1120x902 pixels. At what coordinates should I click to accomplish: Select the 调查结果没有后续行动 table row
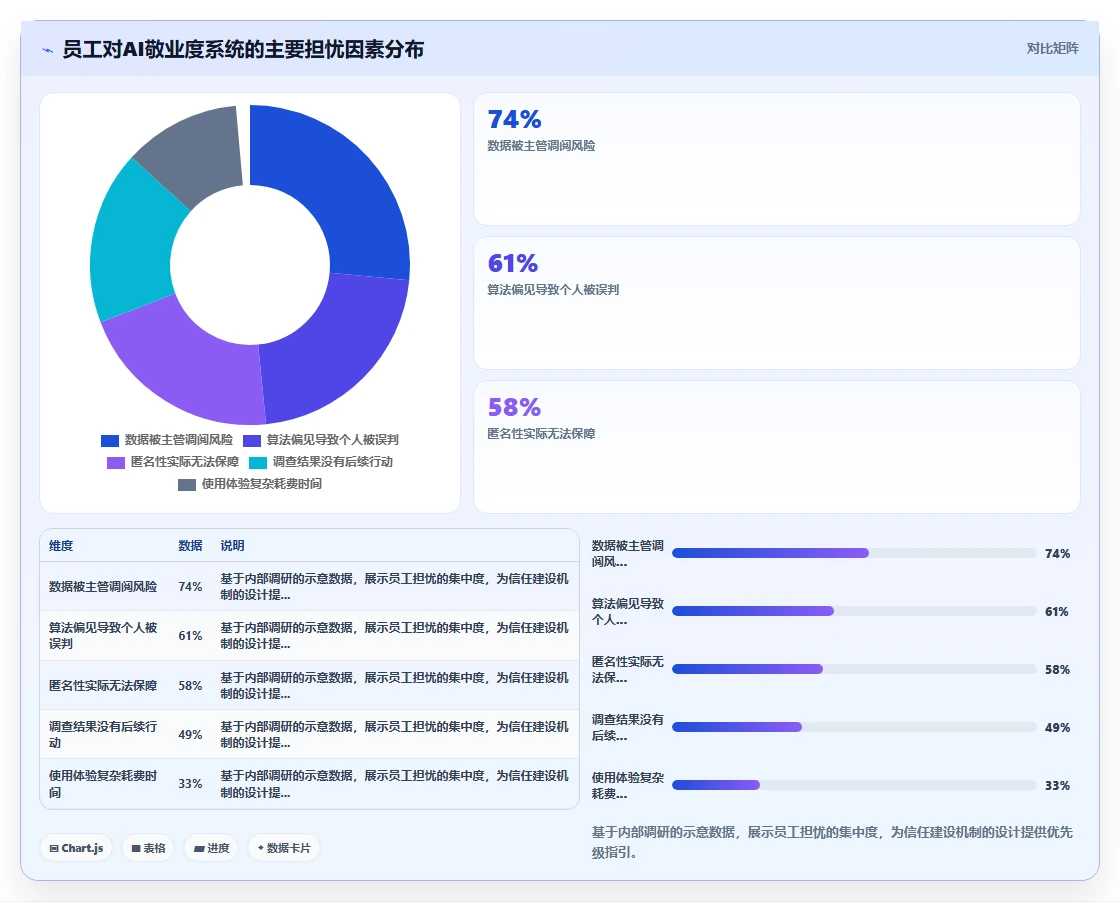coord(309,734)
